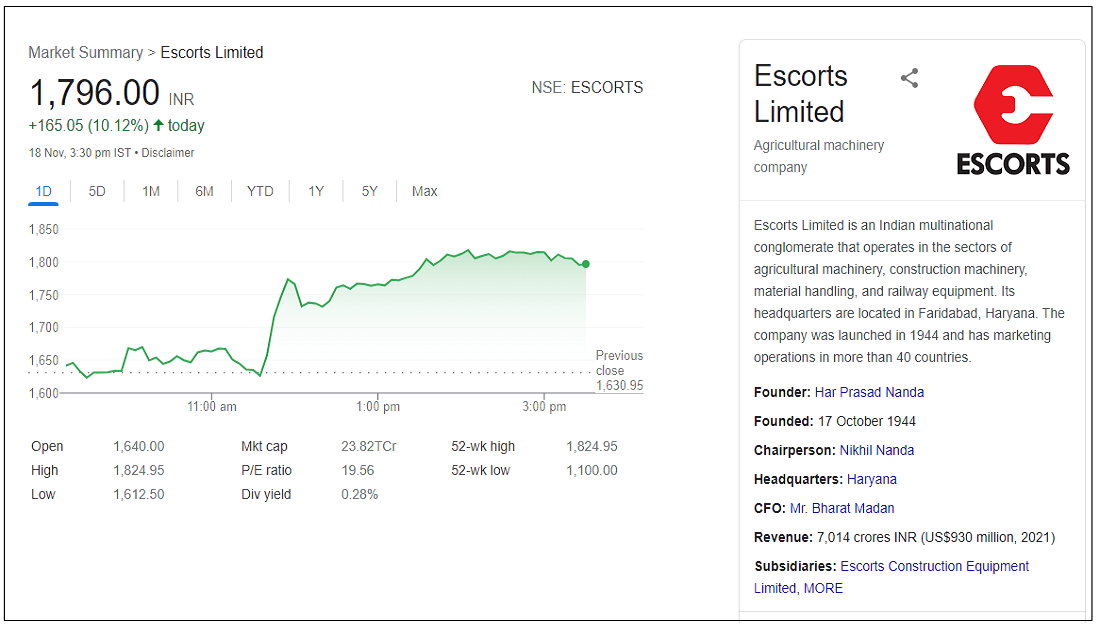Viewport: 1100px width, 628px height.
Task: Click the Agricultural machinery company subtitle
Action: click(x=819, y=156)
